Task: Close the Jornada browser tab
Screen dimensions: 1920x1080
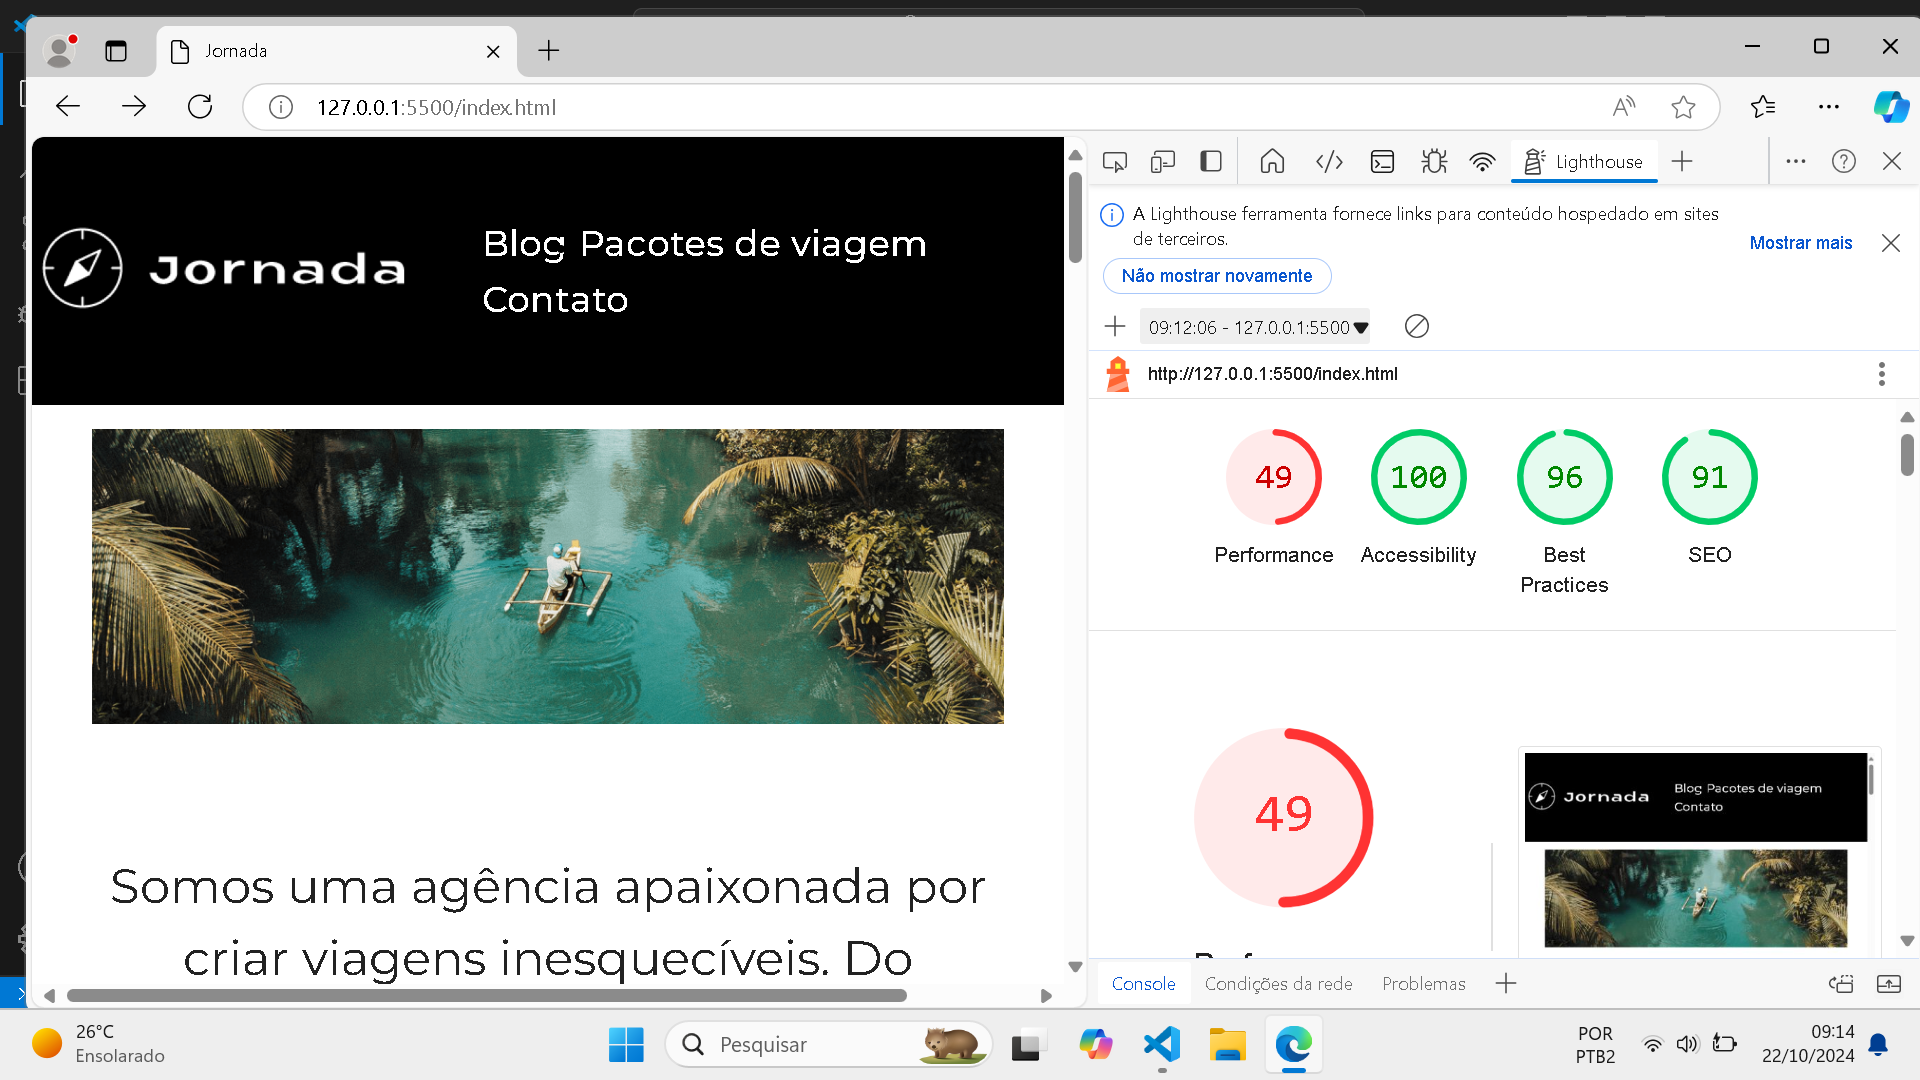Action: click(493, 51)
